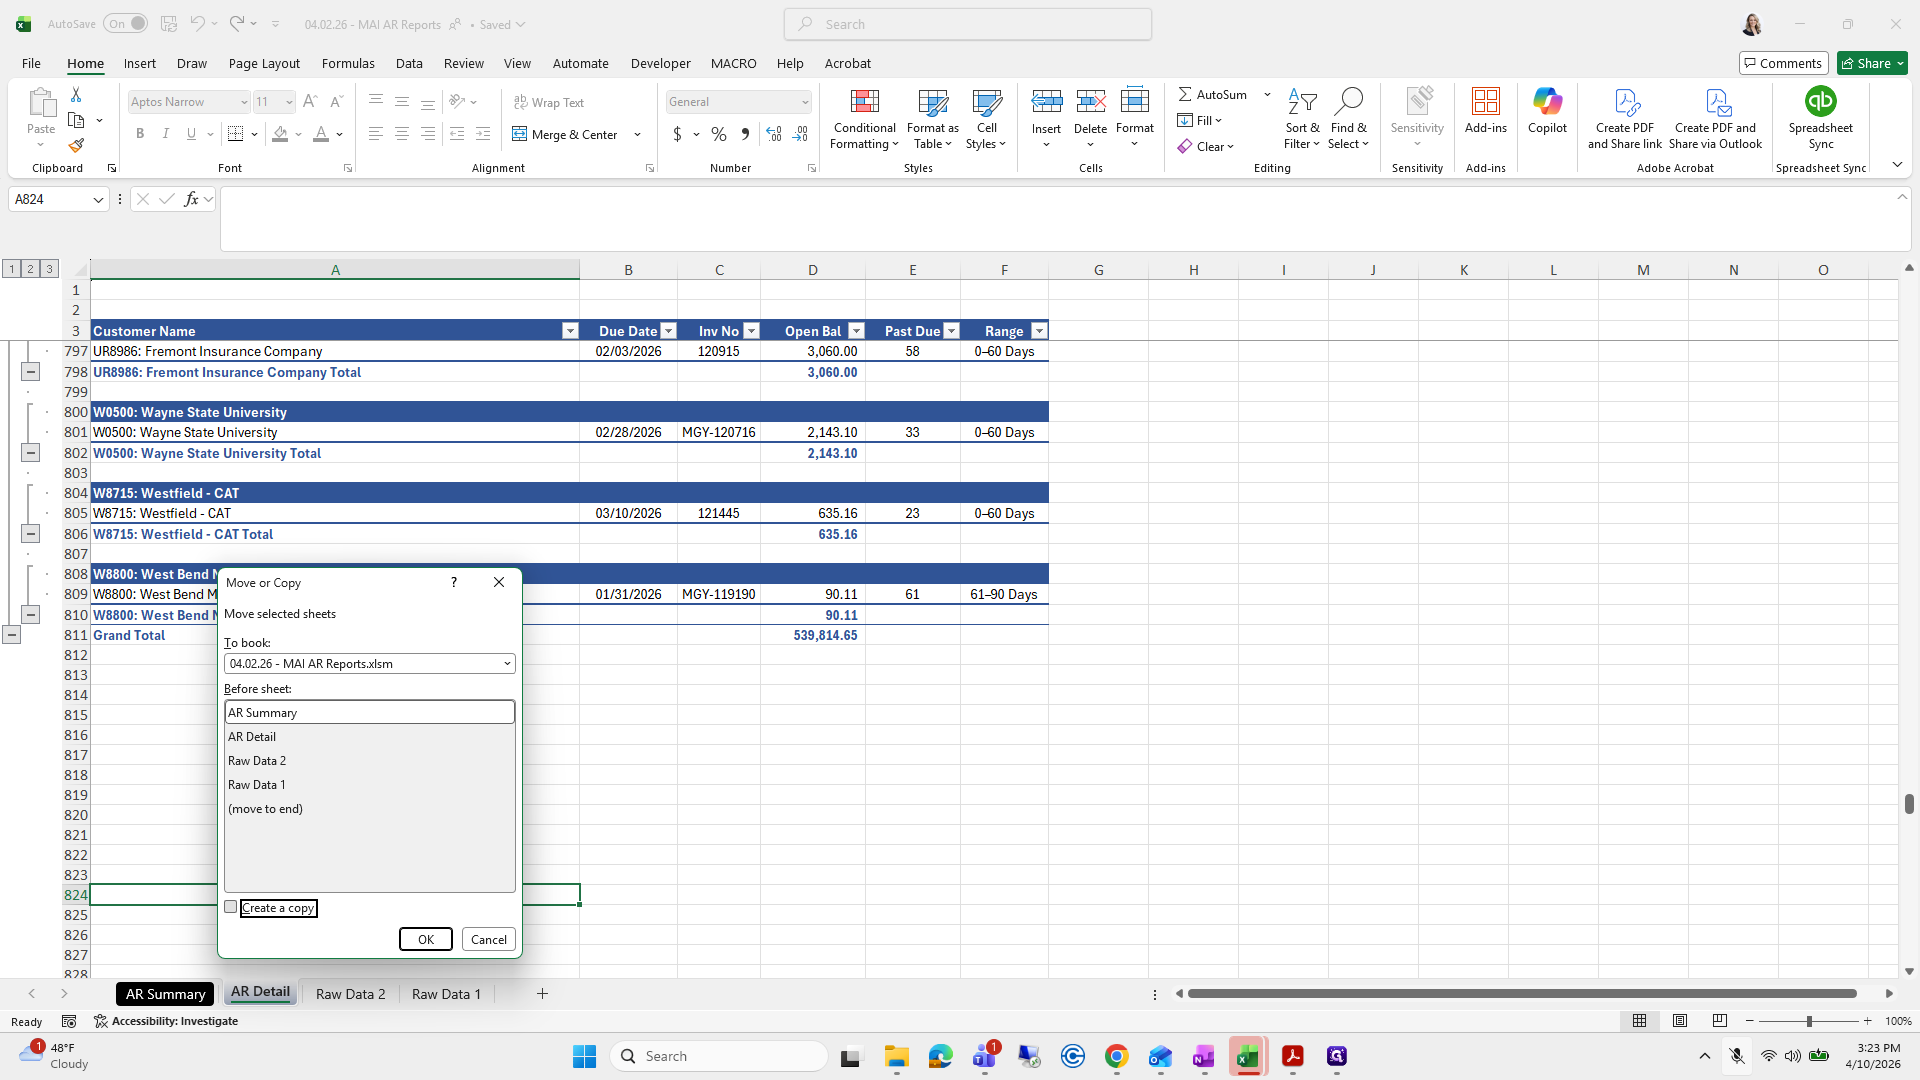Open Customer Name filter dropdown
Image resolution: width=1920 pixels, height=1080 pixels.
(570, 331)
